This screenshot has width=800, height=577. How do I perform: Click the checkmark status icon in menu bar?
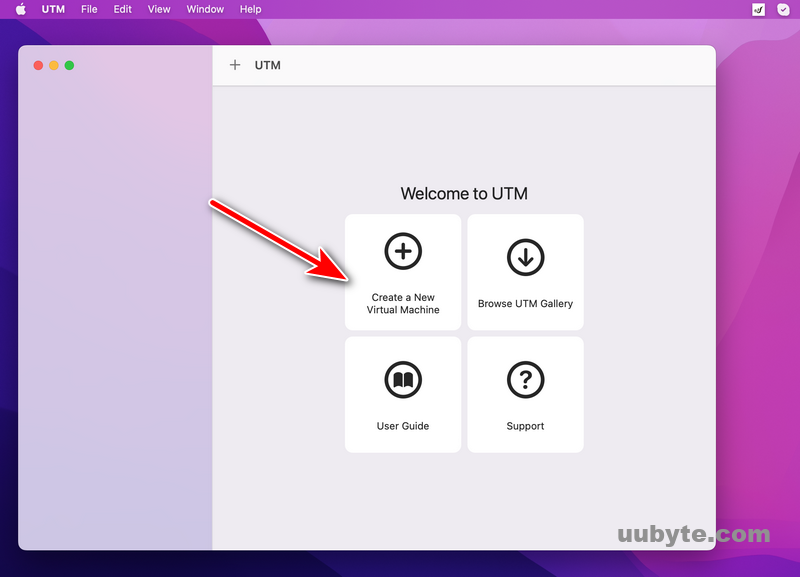pyautogui.click(x=783, y=9)
